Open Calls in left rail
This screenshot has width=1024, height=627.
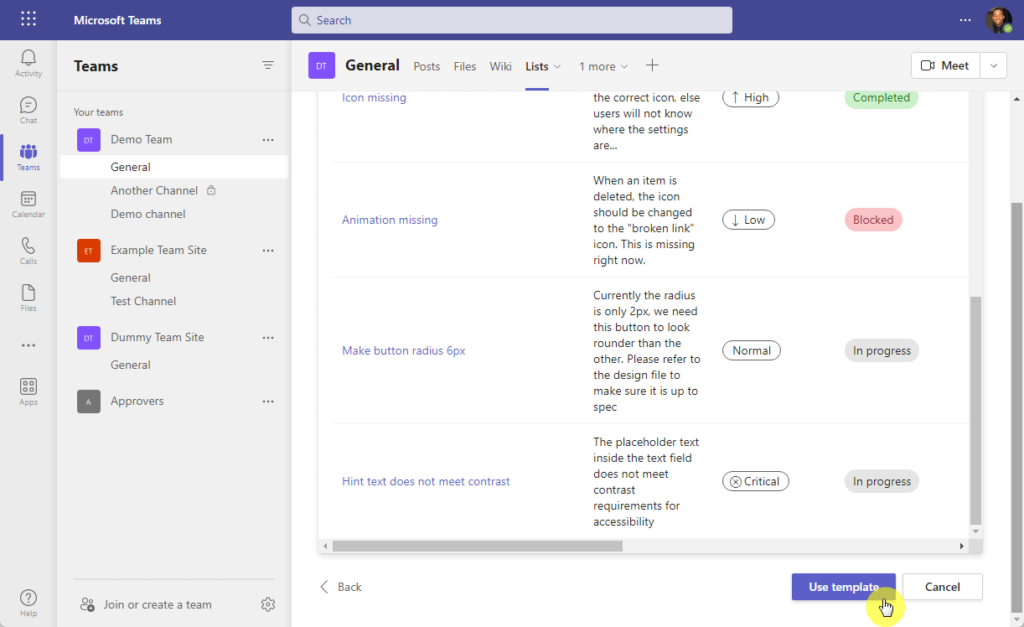coord(28,251)
